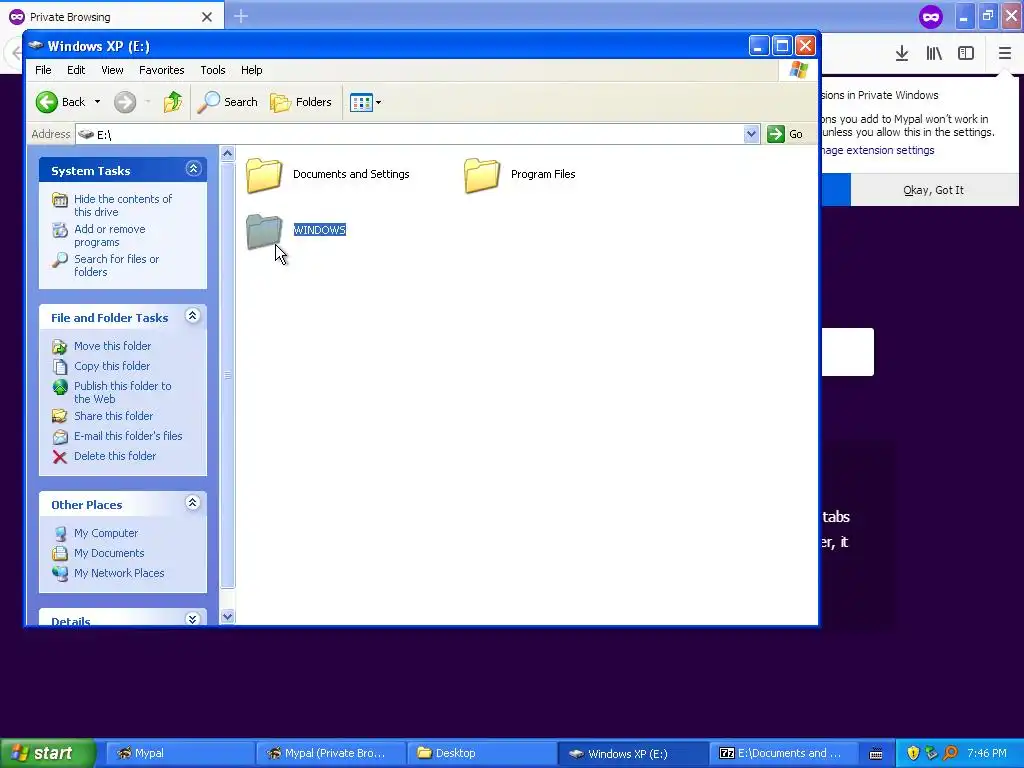Select the WINDOWS folder icon
Viewport: 1024px width, 768px height.
(264, 231)
